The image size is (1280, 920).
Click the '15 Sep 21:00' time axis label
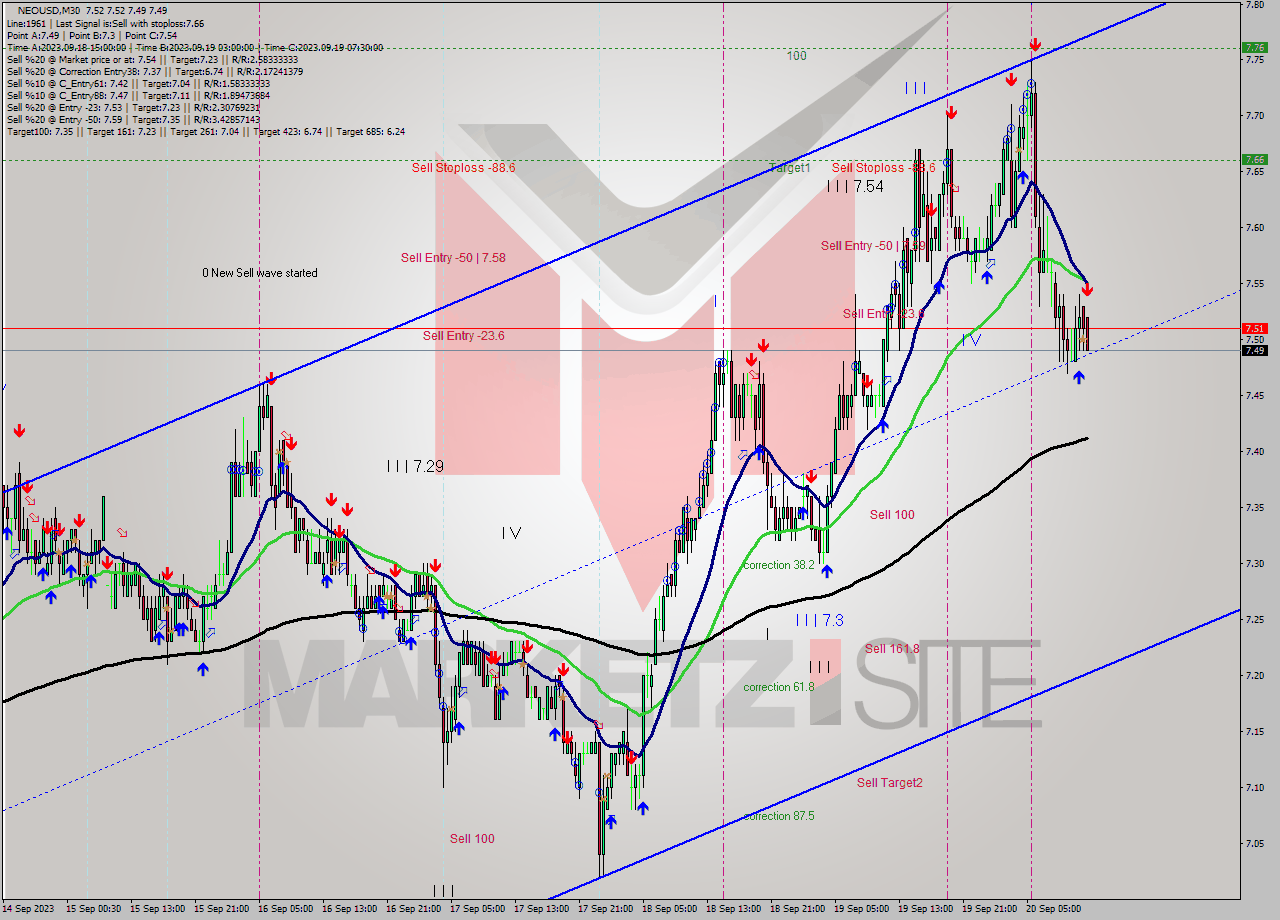point(221,909)
